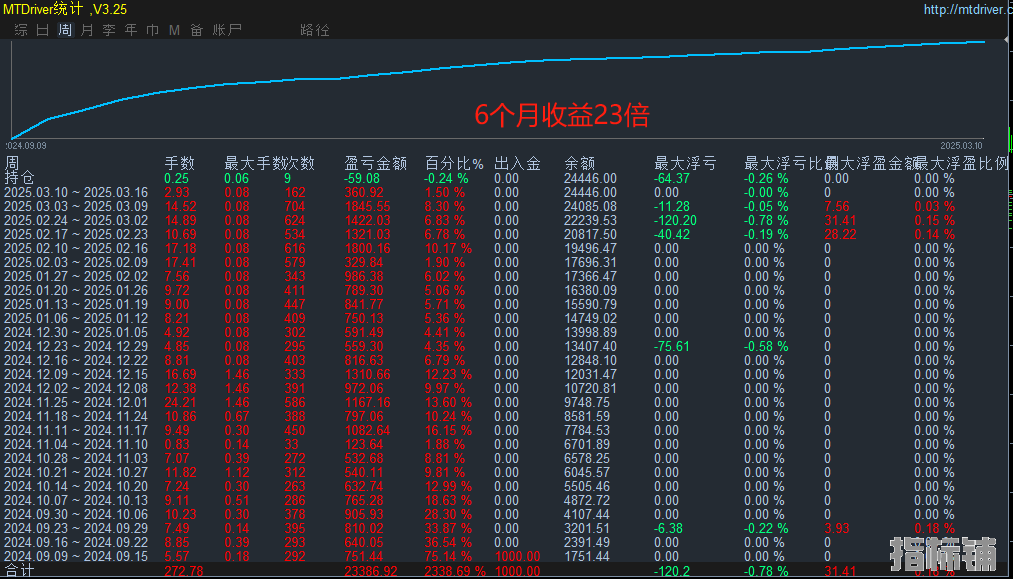Select week 2025.02.03 ~ 2025.02.09
The image size is (1013, 579).
click(76, 262)
